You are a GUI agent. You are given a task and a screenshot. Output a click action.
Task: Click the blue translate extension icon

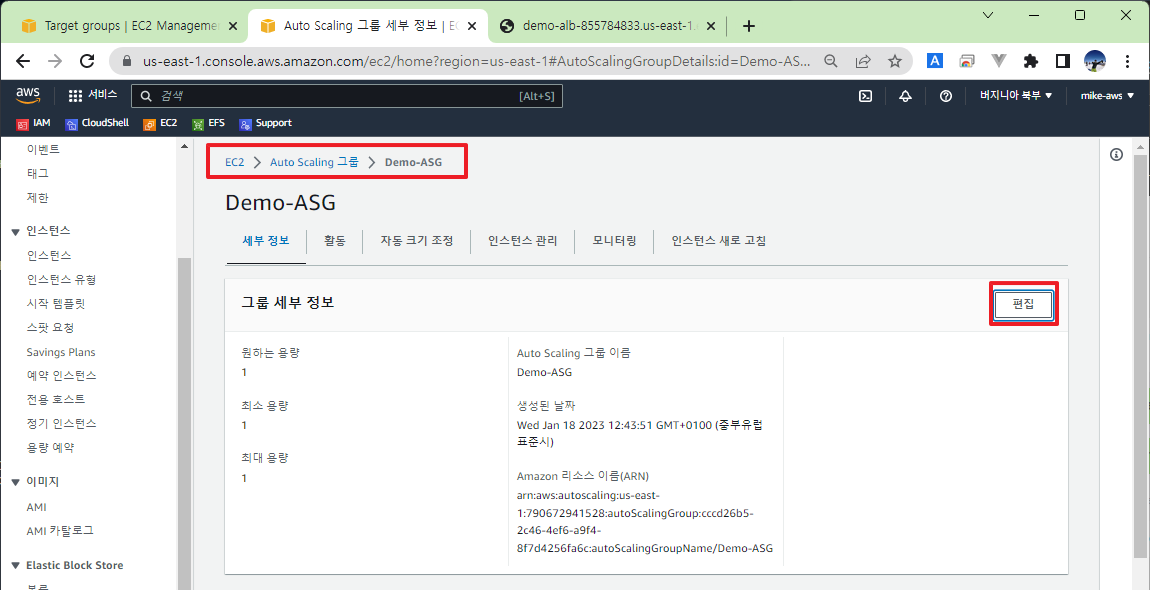934,61
